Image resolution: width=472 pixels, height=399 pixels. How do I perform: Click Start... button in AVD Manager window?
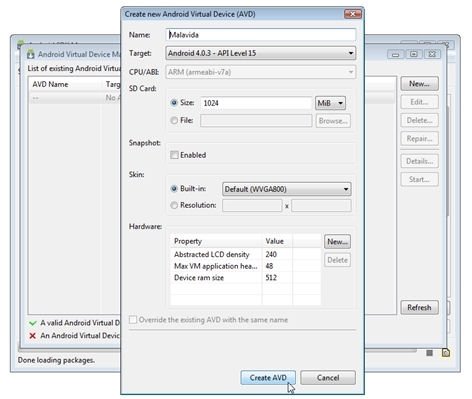pos(419,180)
